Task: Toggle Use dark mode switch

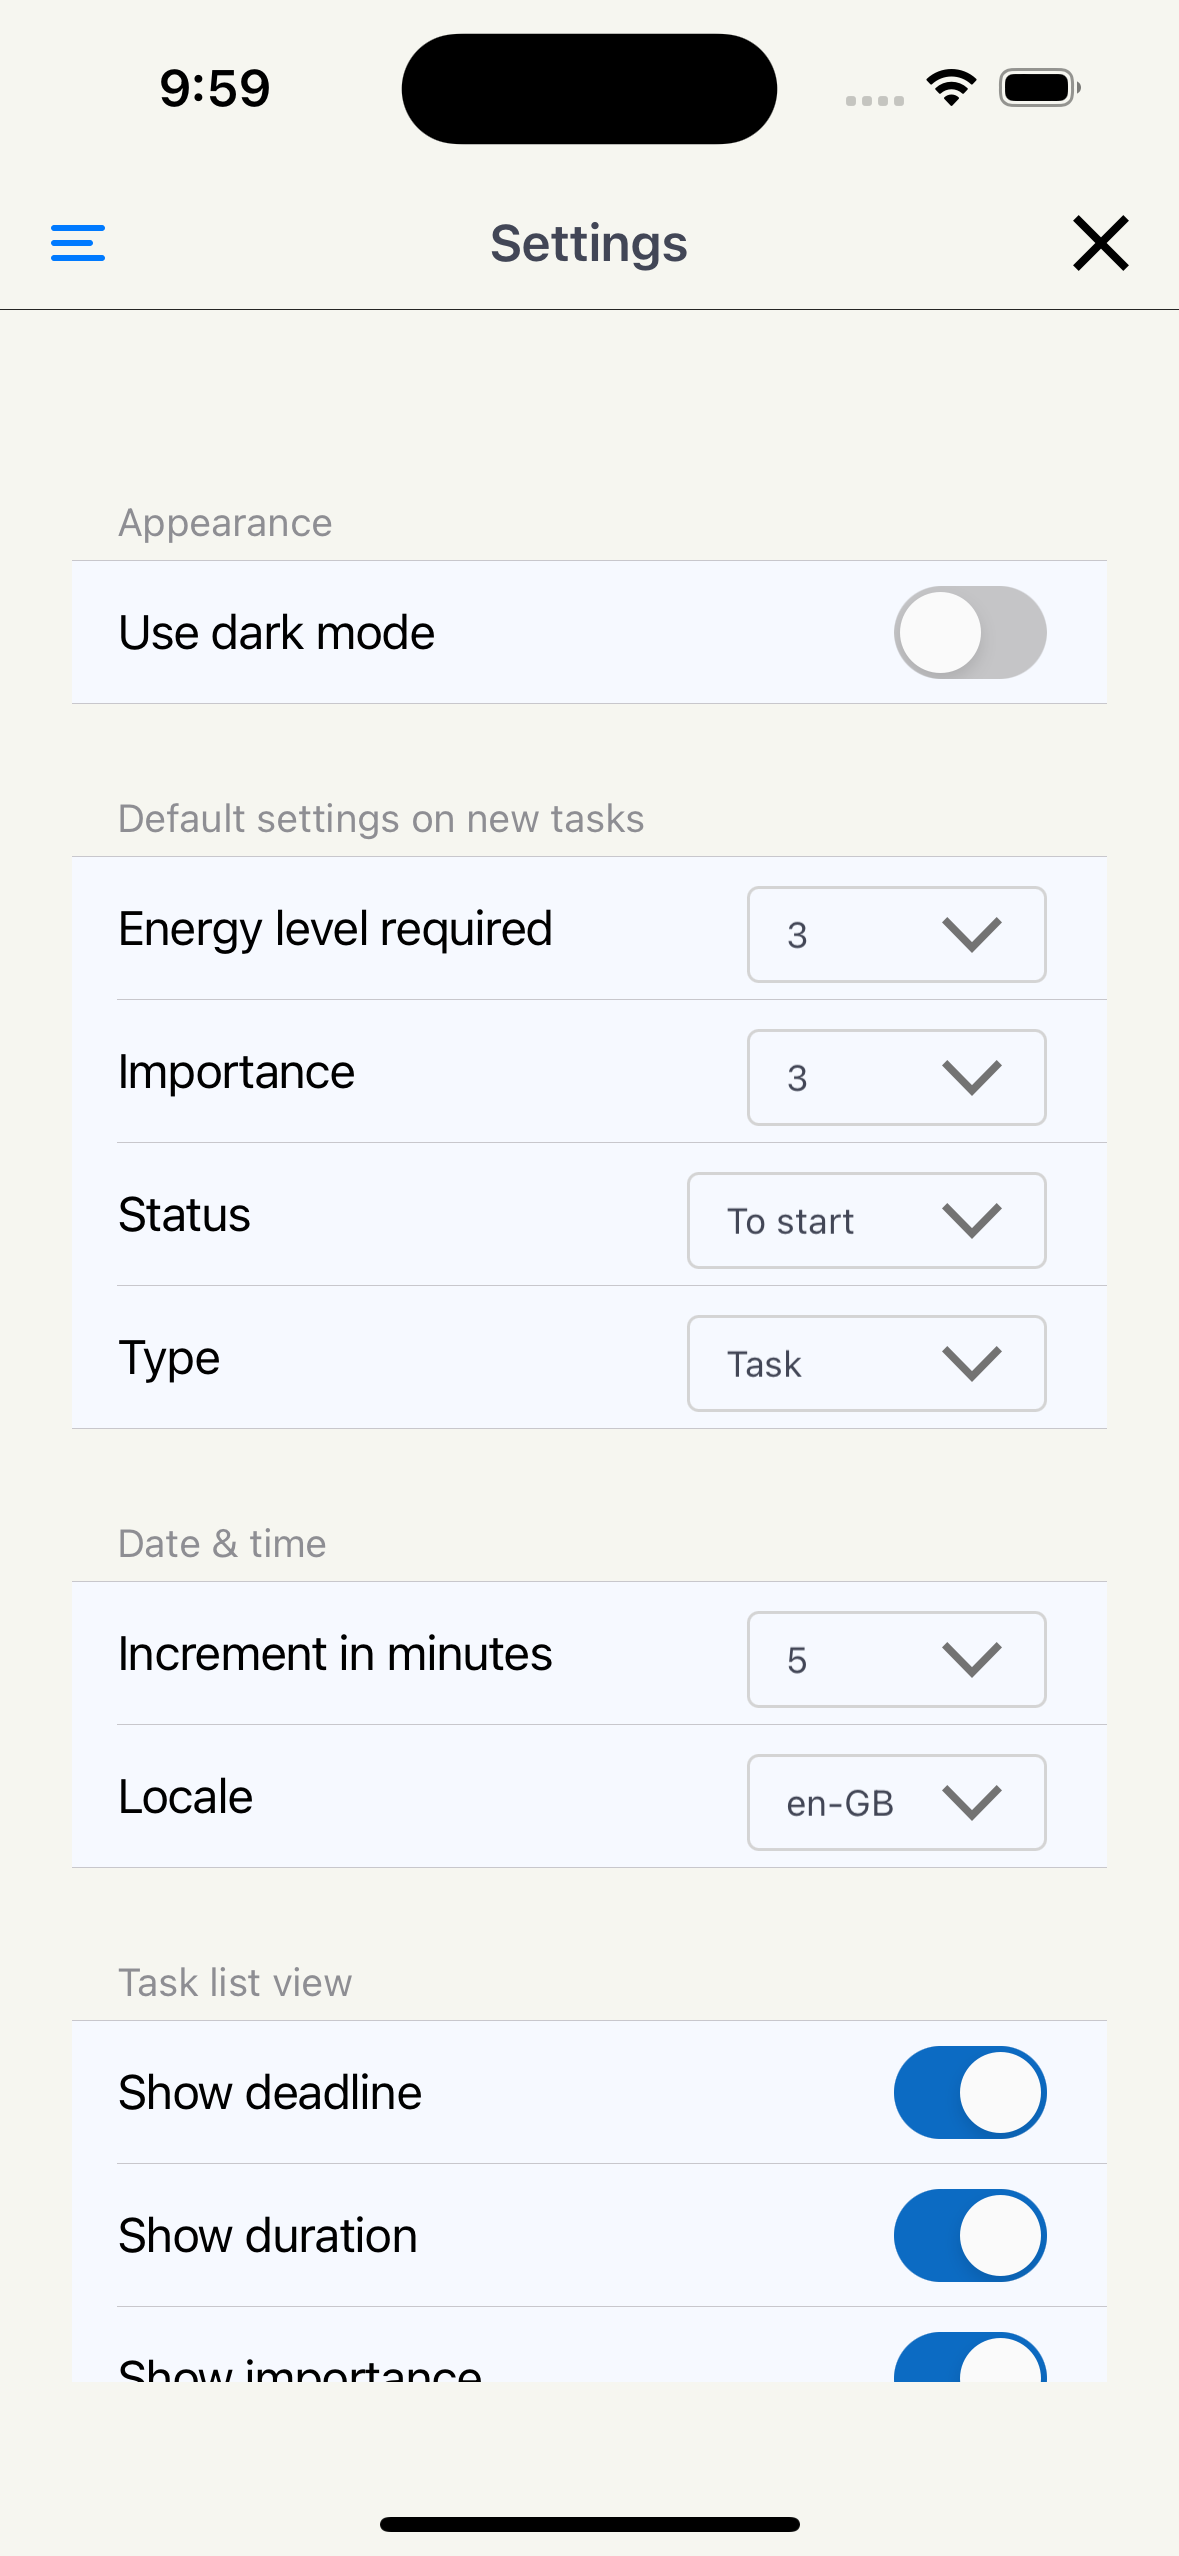Action: (969, 632)
